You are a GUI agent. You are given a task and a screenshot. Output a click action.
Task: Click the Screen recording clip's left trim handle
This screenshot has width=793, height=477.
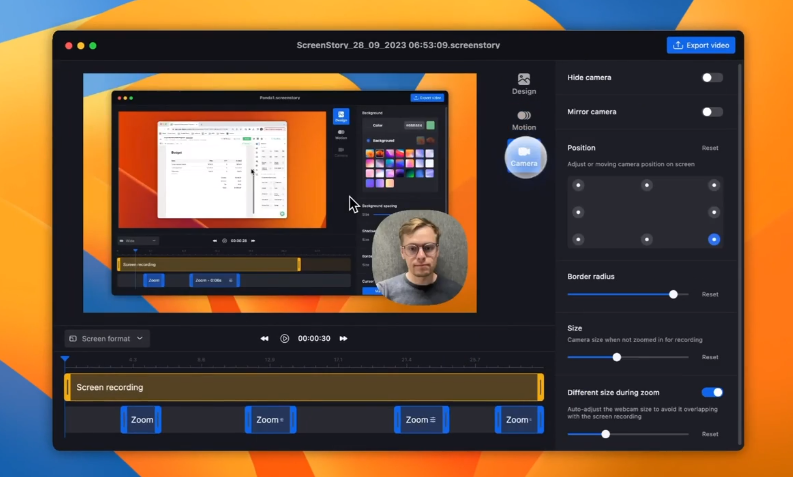67,387
